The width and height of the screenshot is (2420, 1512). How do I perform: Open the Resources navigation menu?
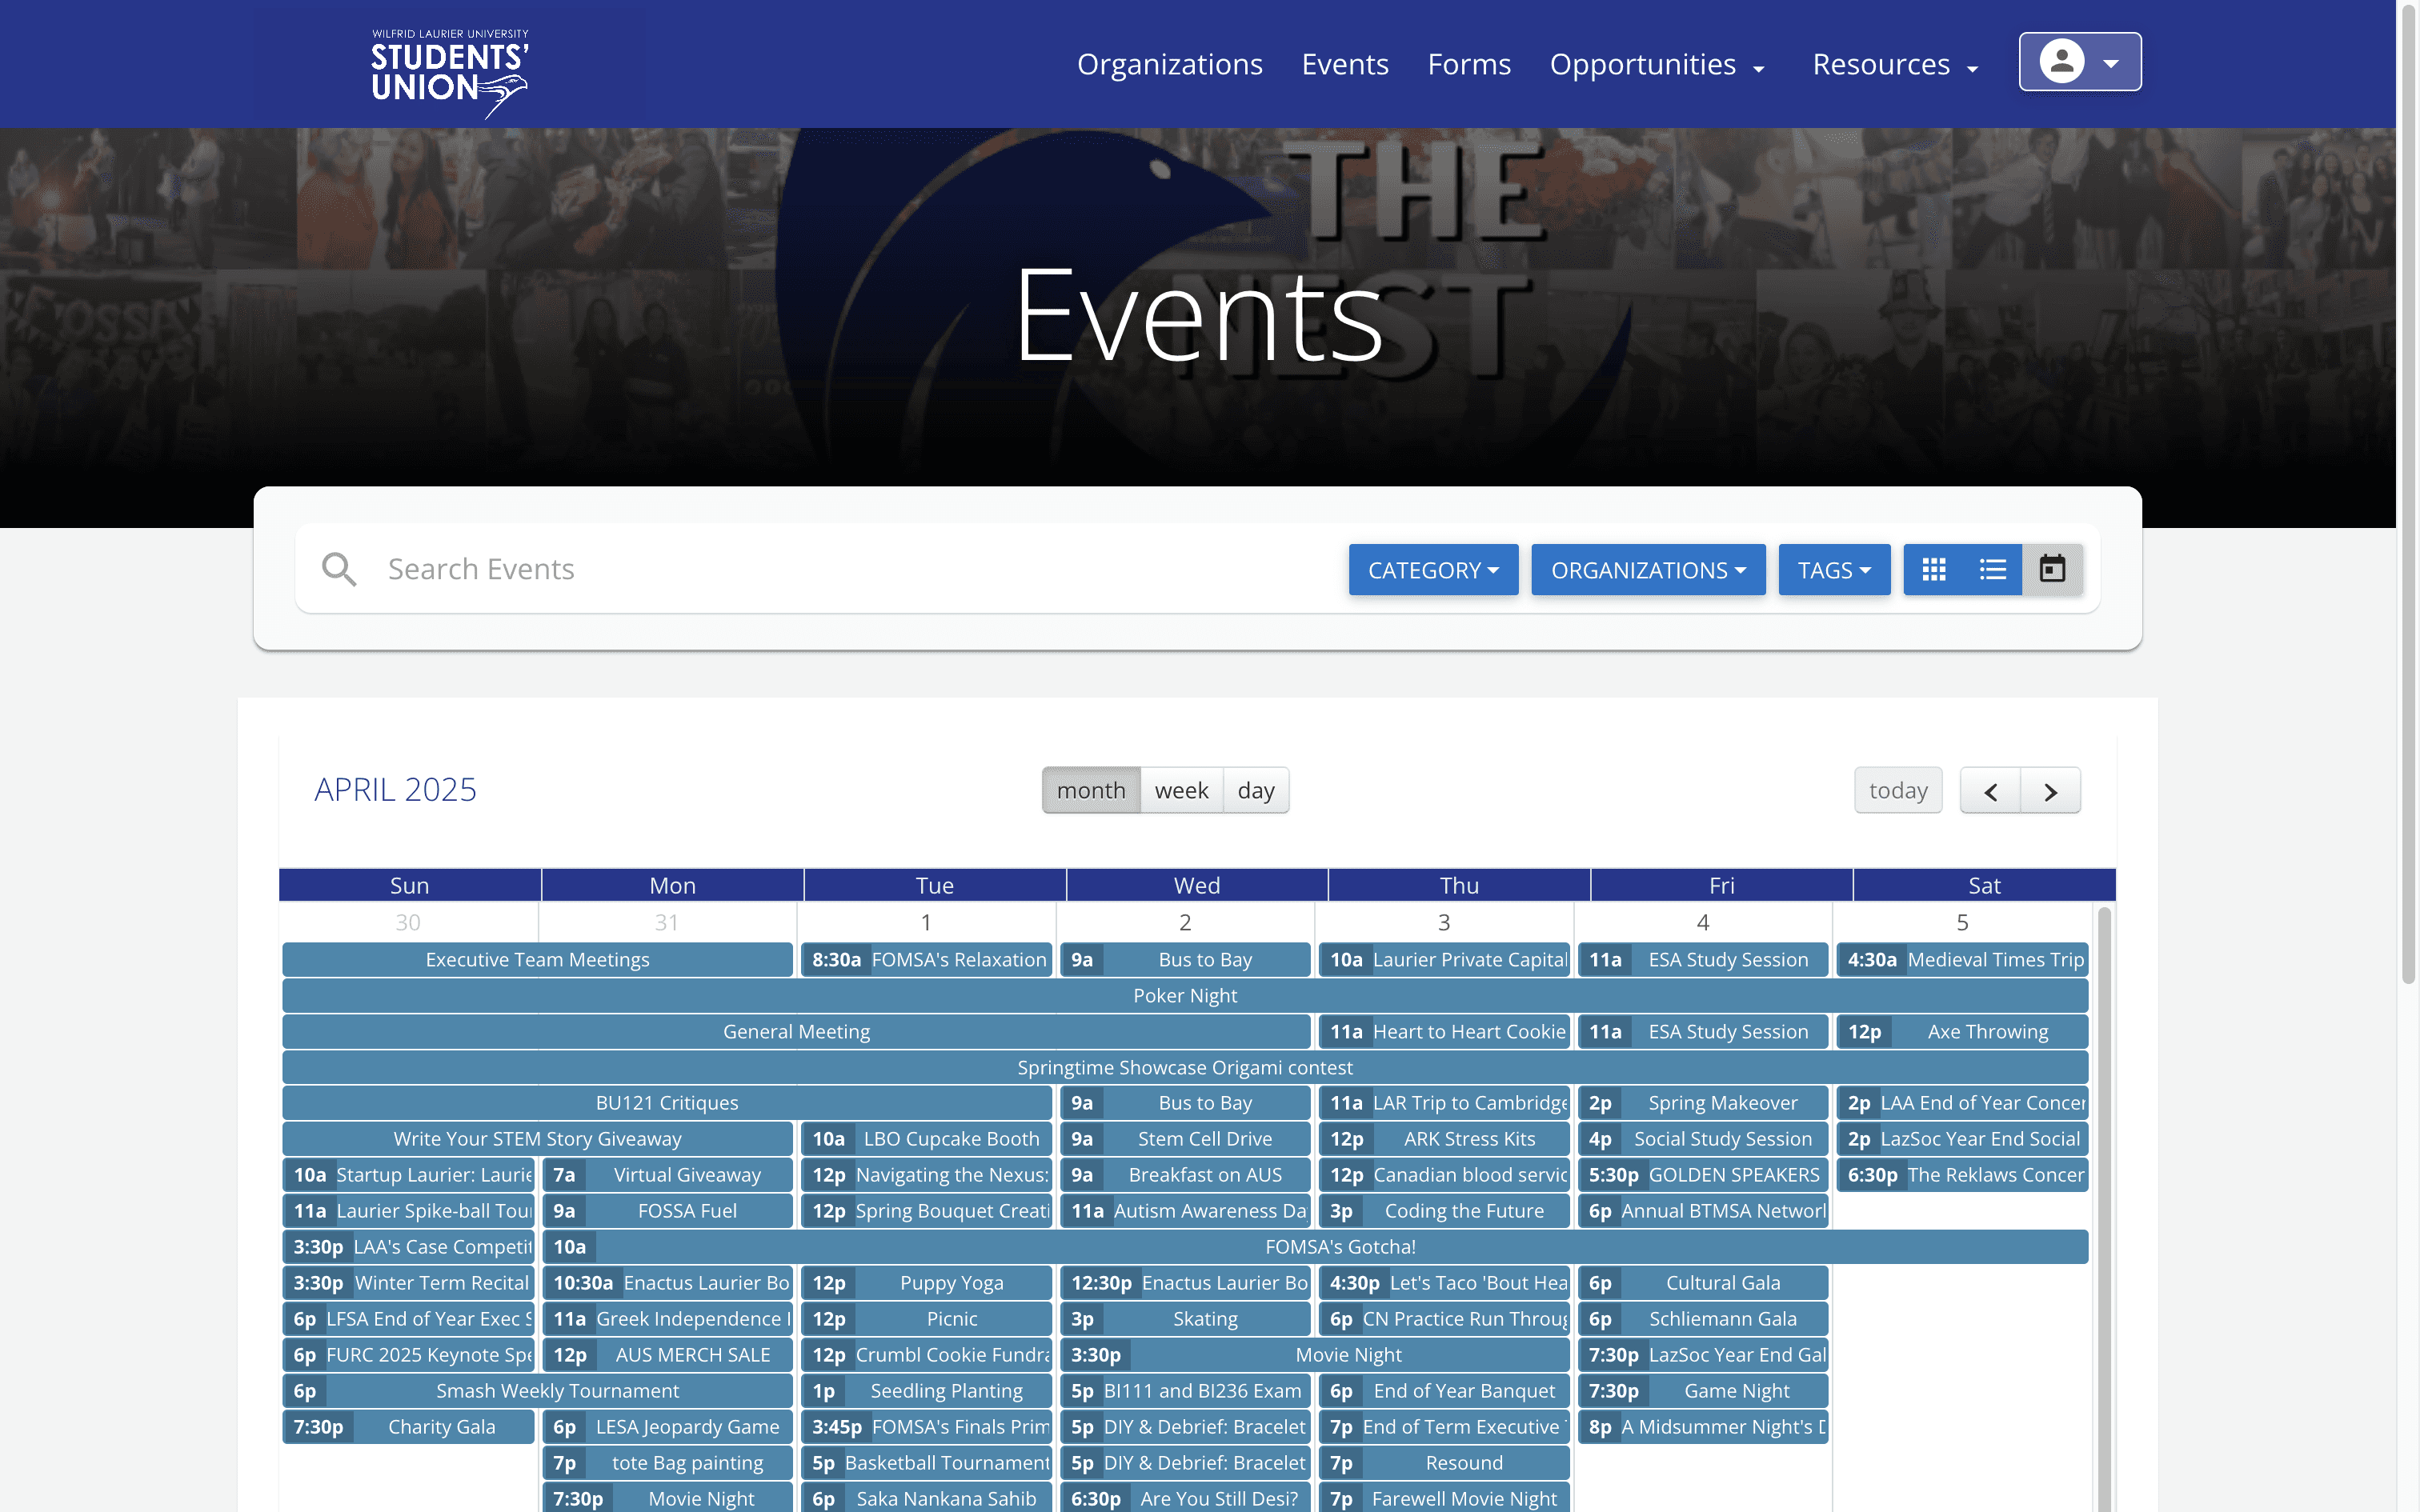(1894, 65)
